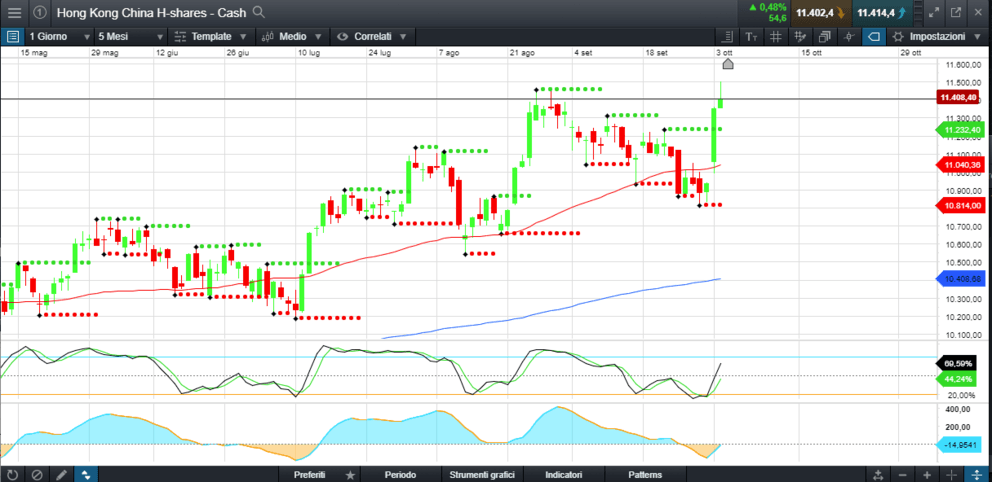Viewport: 992px width, 482px height.
Task: Open the Preferiti tab
Action: tap(309, 474)
